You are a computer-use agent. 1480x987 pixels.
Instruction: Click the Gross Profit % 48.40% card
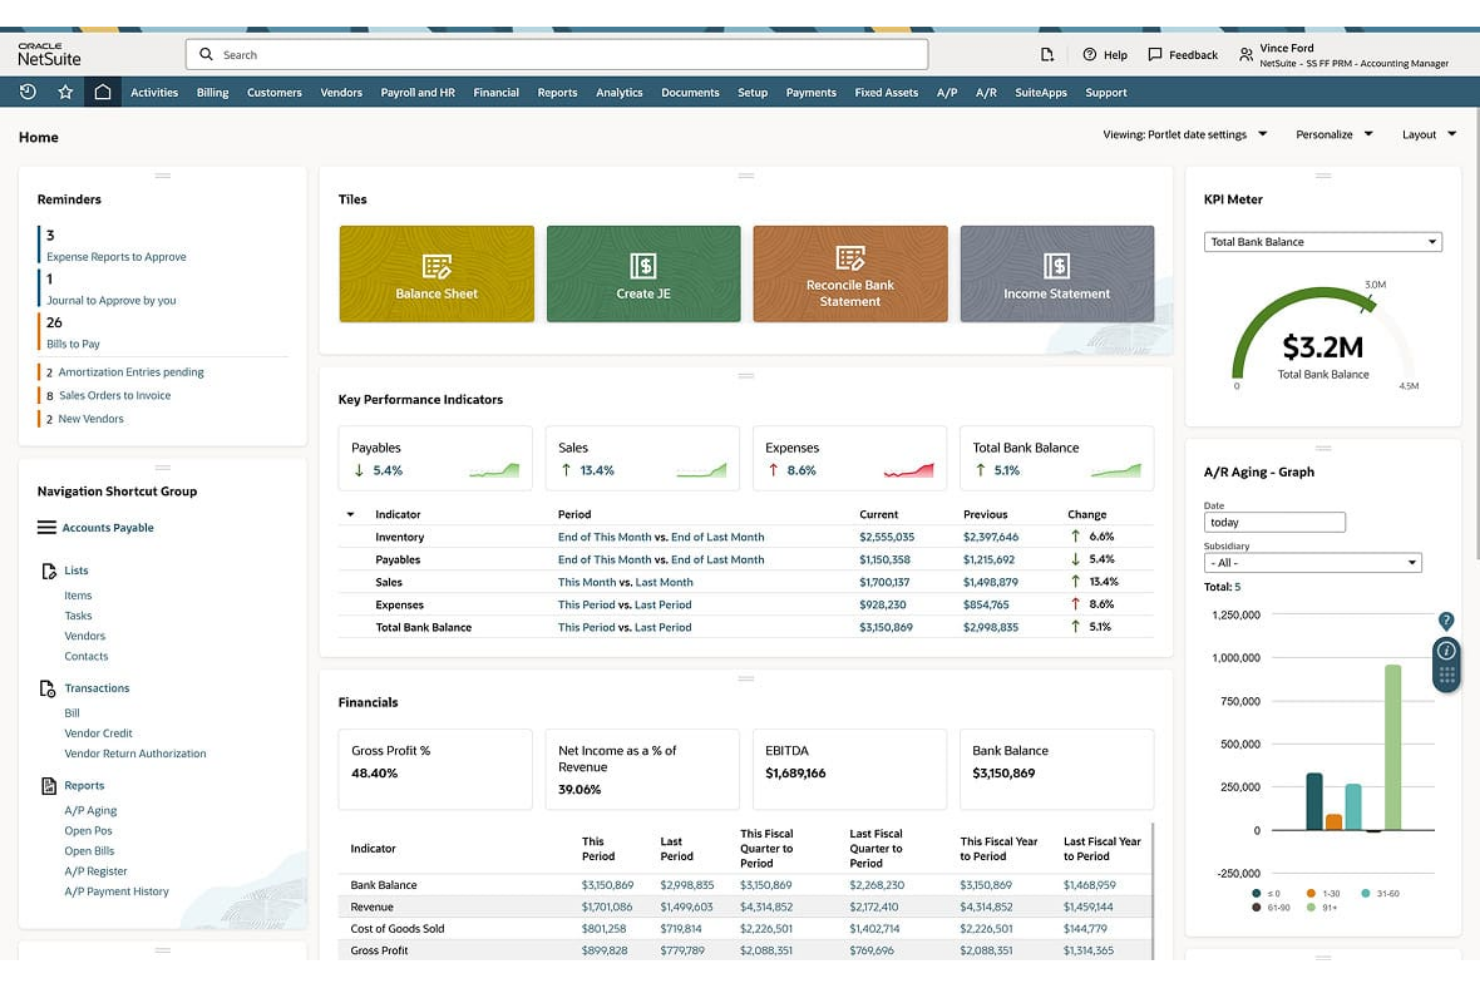click(x=435, y=769)
